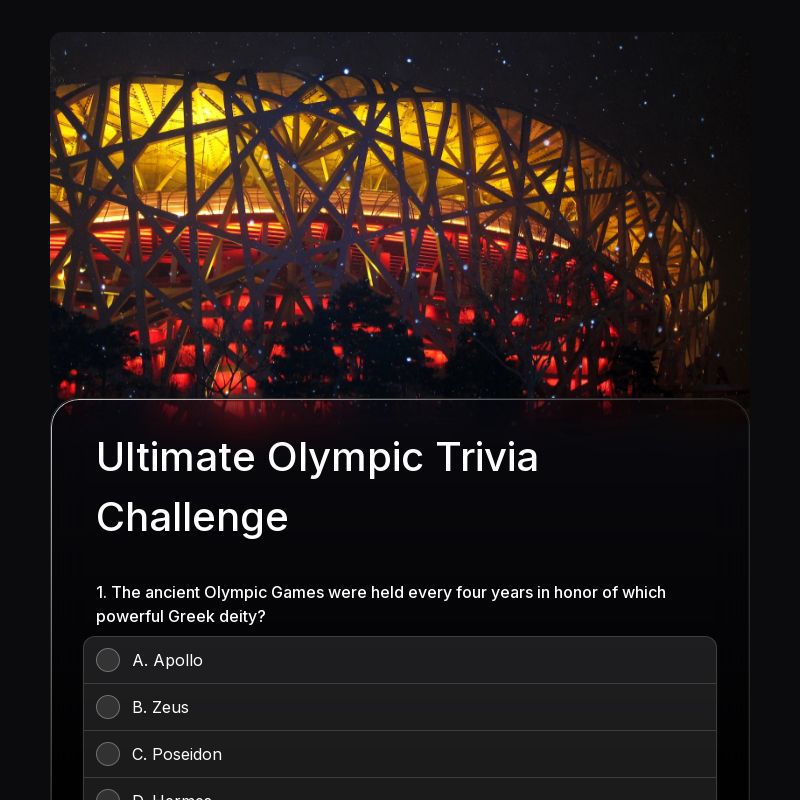
Task: Click the 'C. Poseidon' text label
Action: [x=177, y=754]
